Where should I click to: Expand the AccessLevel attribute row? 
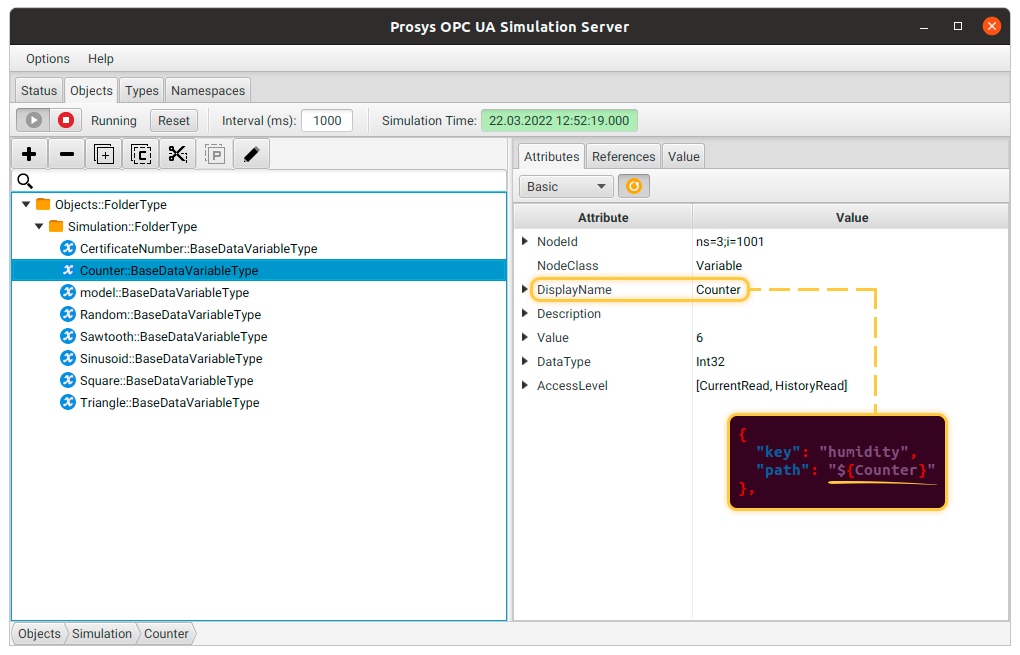tap(525, 386)
